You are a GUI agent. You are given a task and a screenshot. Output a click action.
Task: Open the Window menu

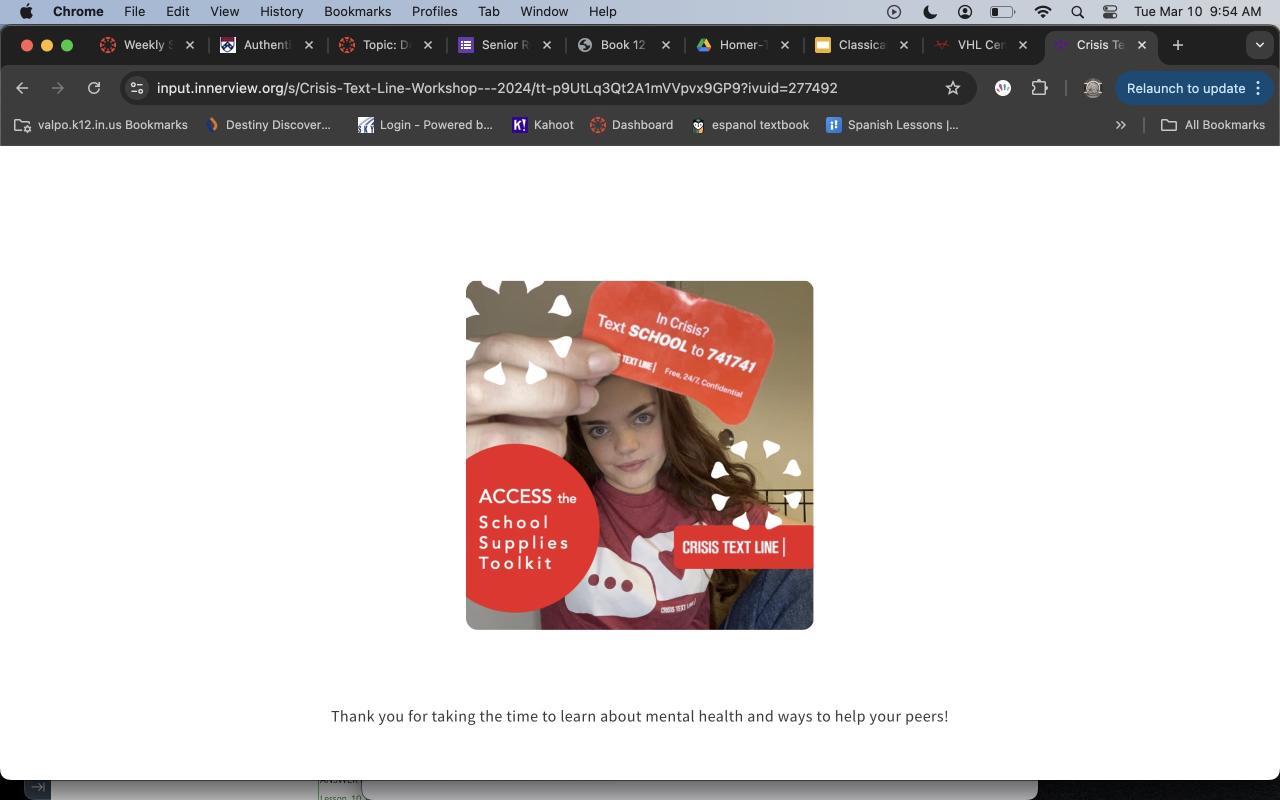544,12
